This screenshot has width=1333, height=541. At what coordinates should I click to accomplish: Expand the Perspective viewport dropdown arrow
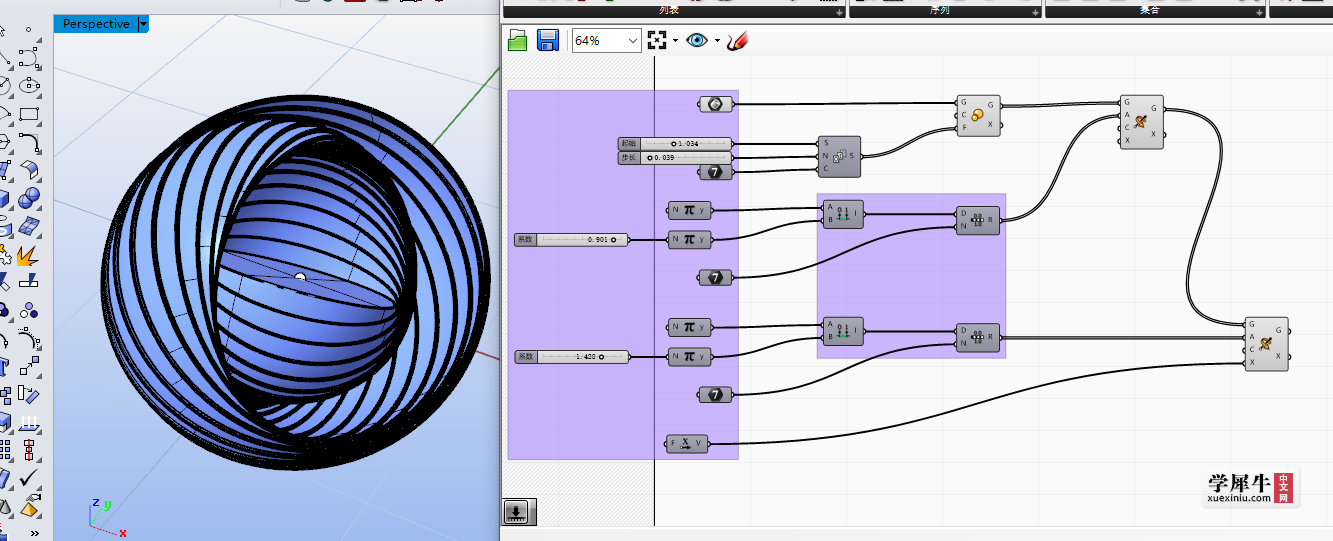[x=143, y=24]
